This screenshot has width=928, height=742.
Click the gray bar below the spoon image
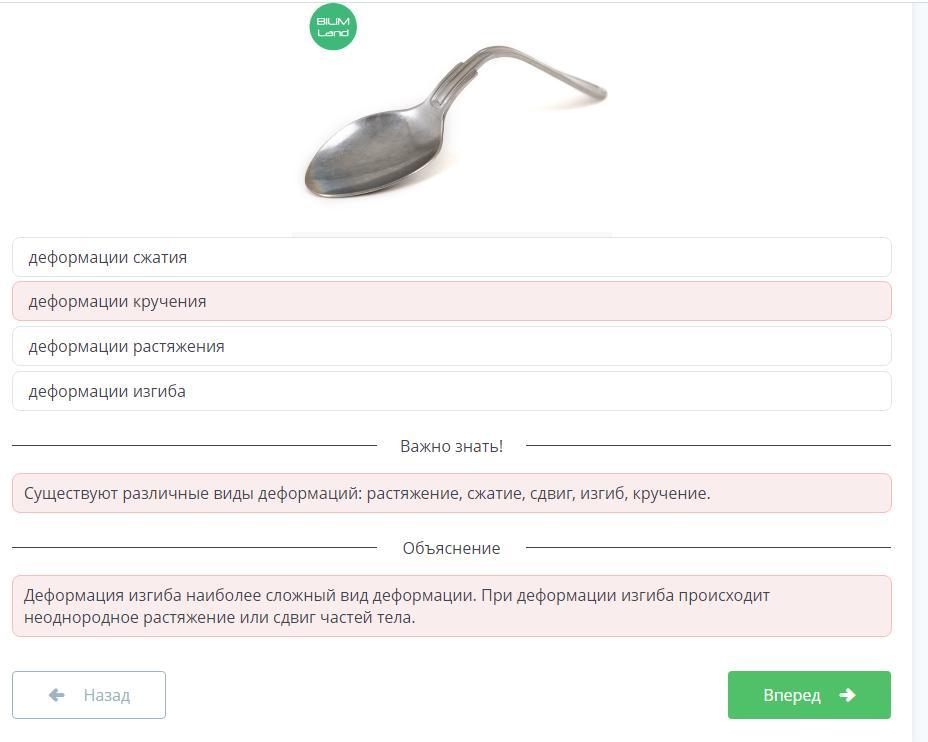pos(451,235)
